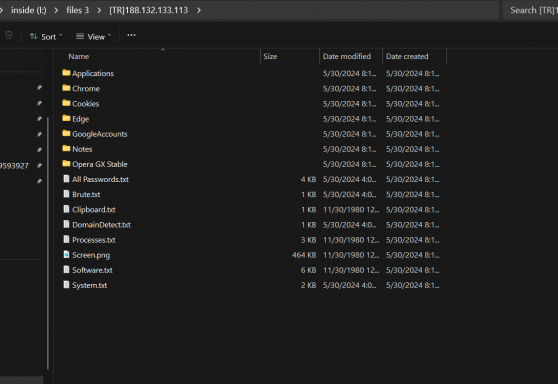Select the Processes.txt file name
The image size is (558, 384).
tap(94, 240)
